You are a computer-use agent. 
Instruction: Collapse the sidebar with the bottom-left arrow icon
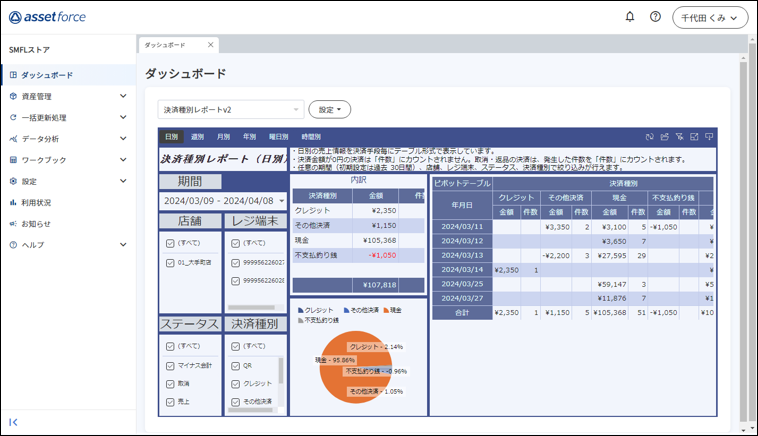pyautogui.click(x=13, y=423)
